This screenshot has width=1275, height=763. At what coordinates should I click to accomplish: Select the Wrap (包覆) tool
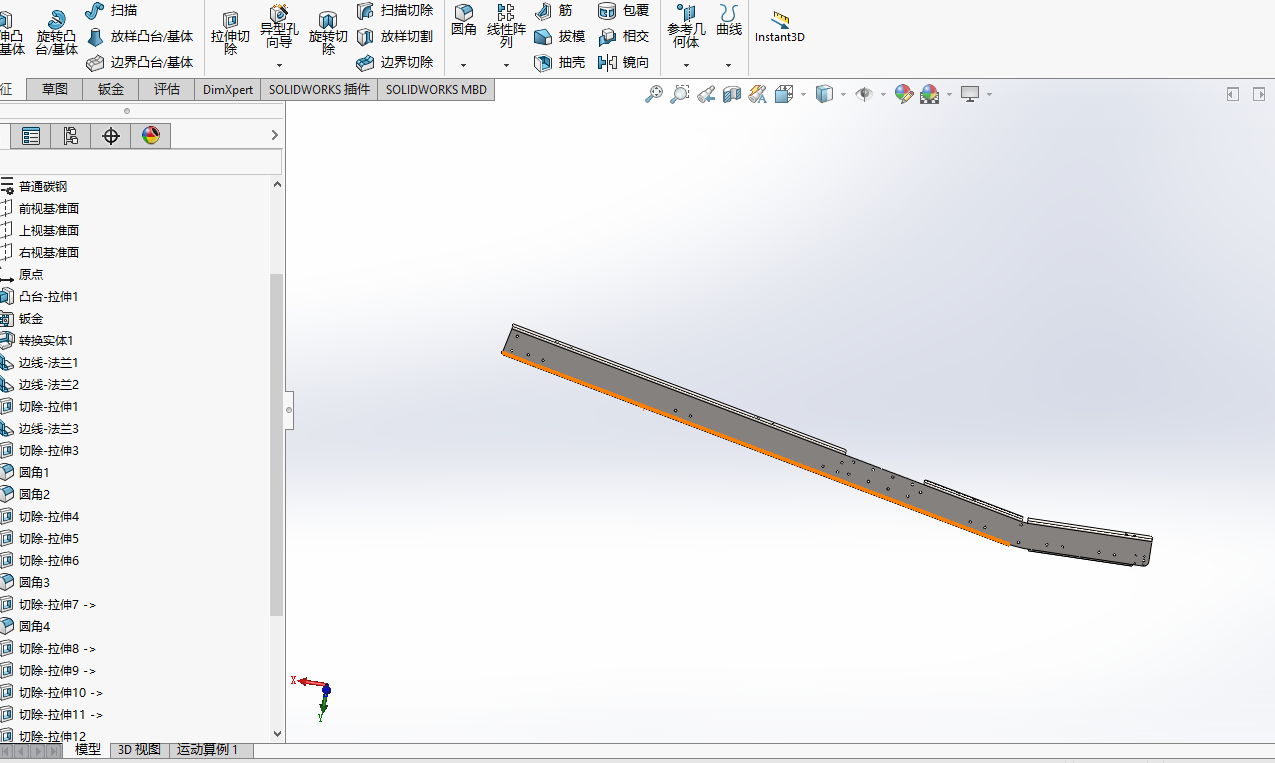623,10
